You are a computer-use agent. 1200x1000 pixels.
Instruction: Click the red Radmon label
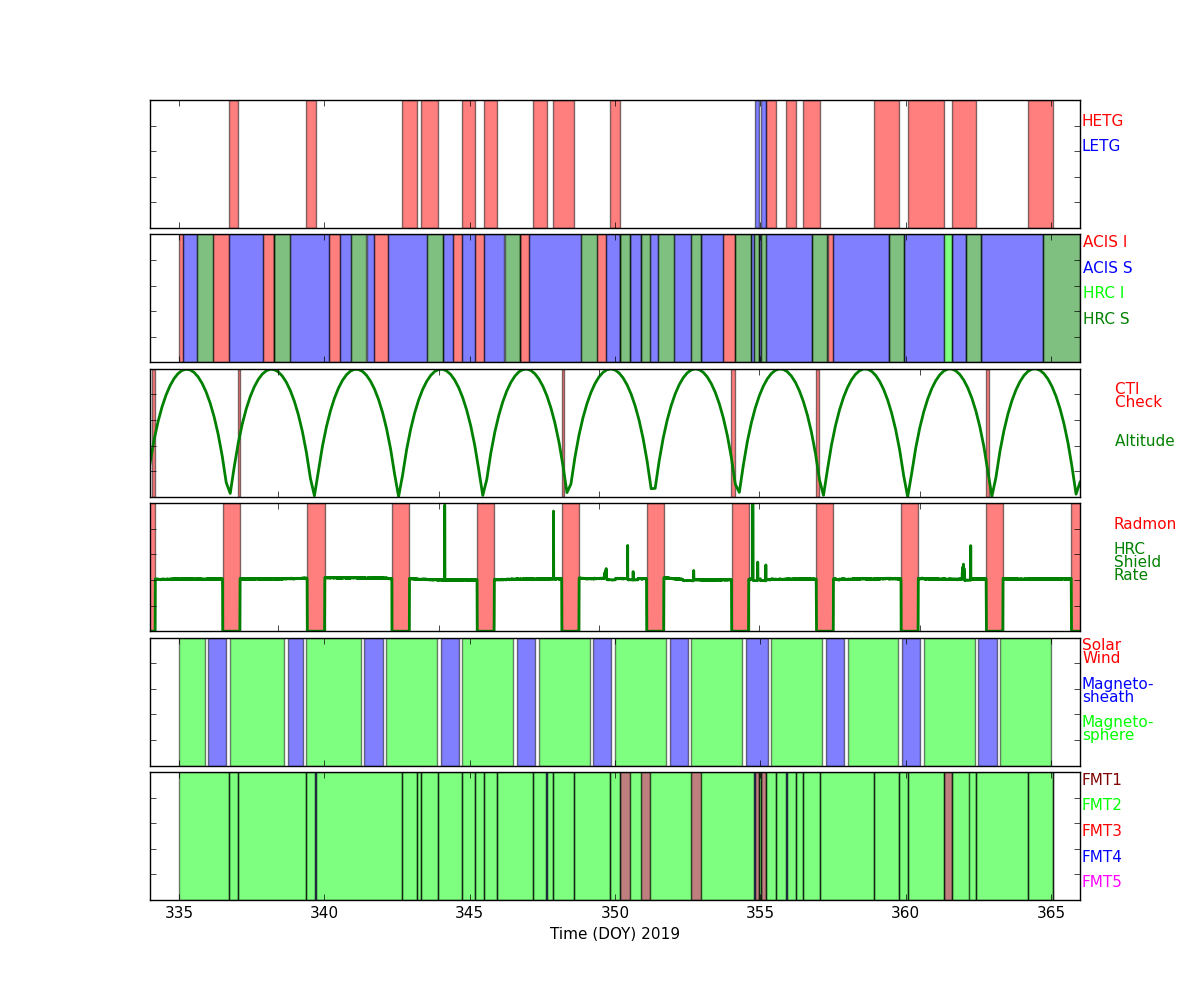[1144, 524]
